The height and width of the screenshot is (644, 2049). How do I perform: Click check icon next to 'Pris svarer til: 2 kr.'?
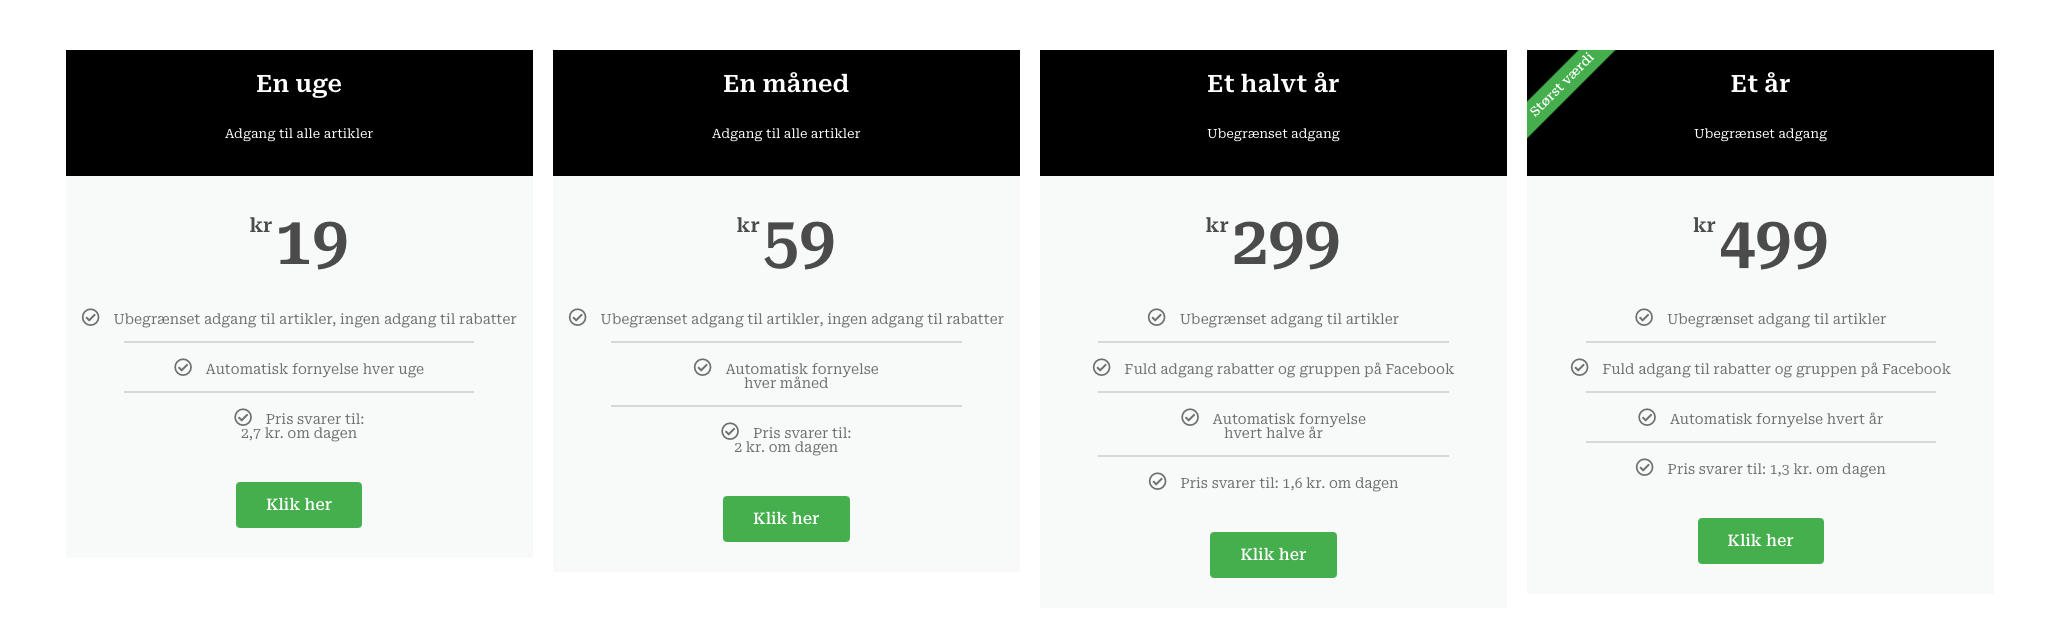point(730,432)
